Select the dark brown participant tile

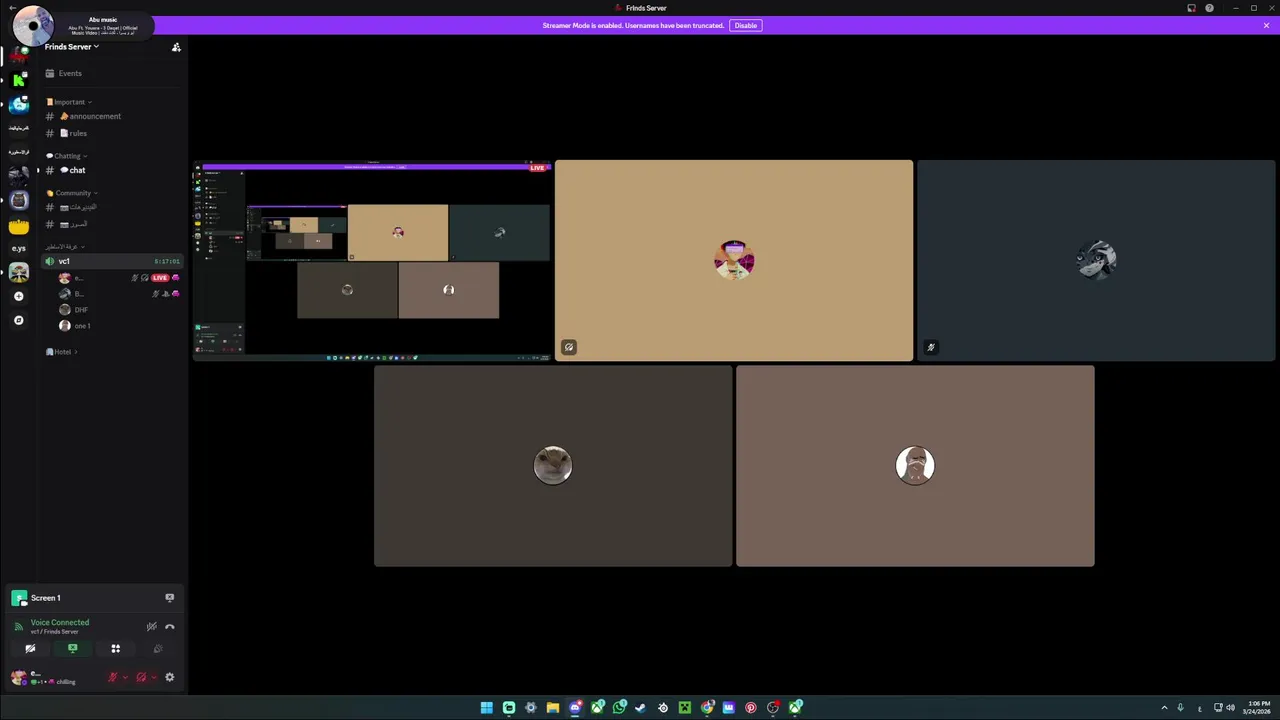pyautogui.click(x=553, y=466)
